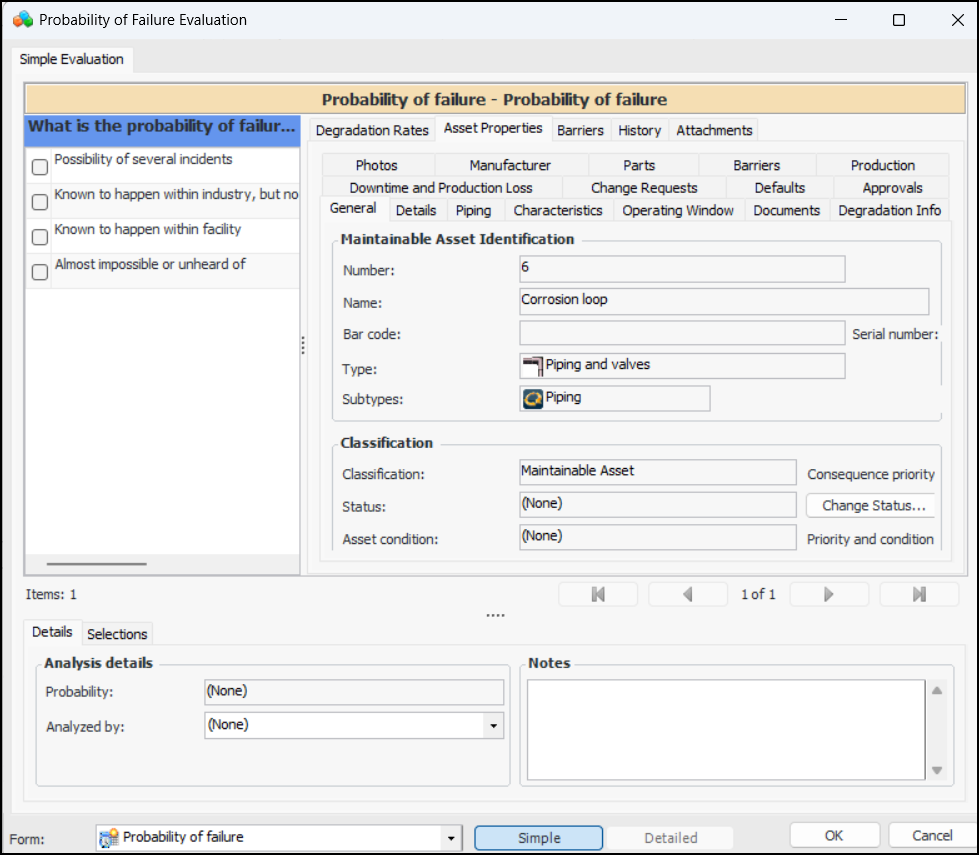Switch to the Degradation Rates tab
Viewport: 979px width, 855px height.
click(x=372, y=130)
